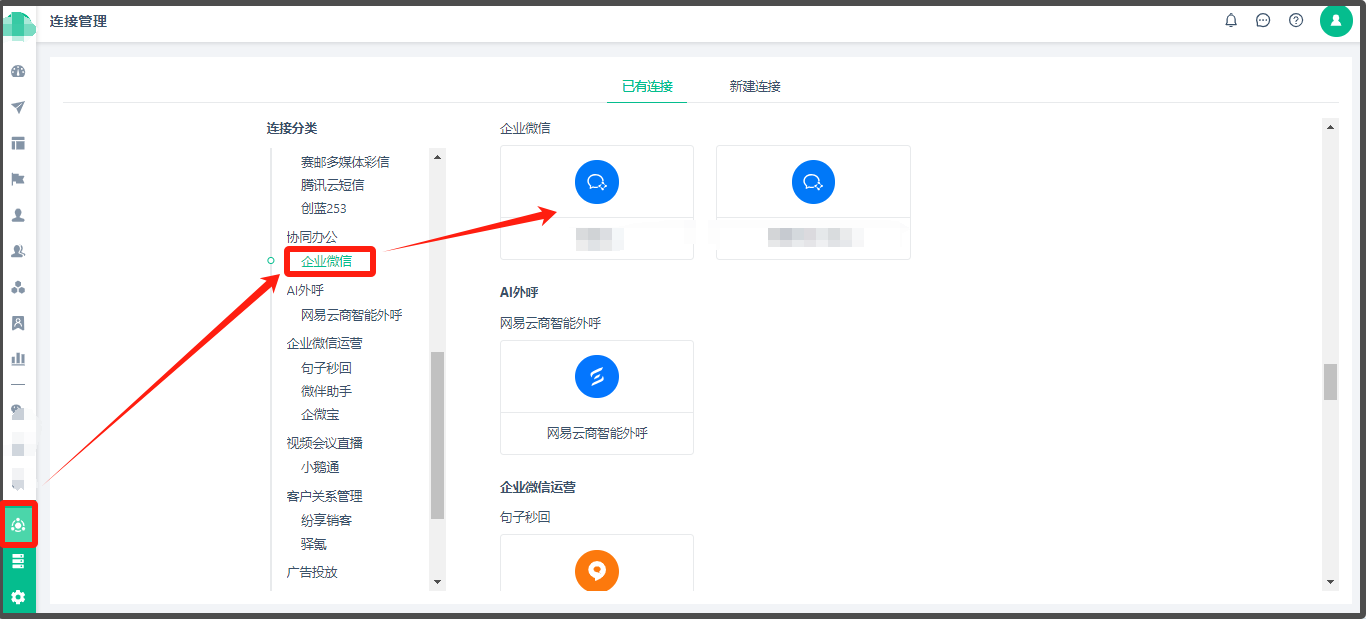Open the contact bookmark icon in sidebar
This screenshot has height=619, width=1366.
[18, 323]
